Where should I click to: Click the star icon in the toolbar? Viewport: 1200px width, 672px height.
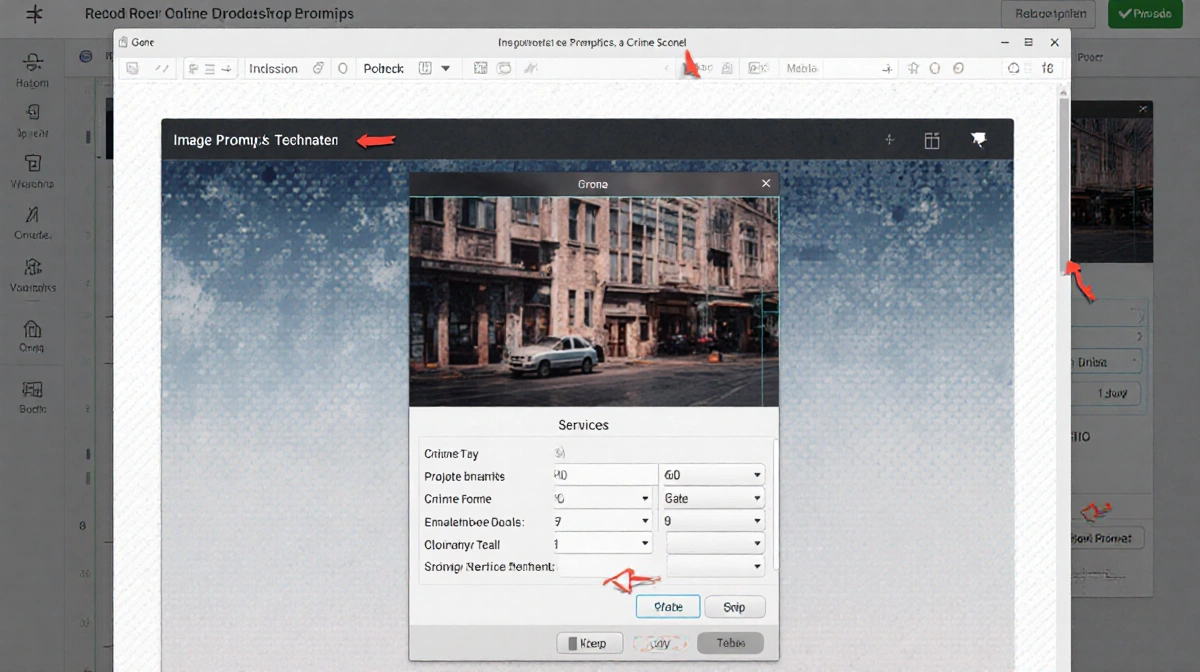pyautogui.click(x=912, y=68)
